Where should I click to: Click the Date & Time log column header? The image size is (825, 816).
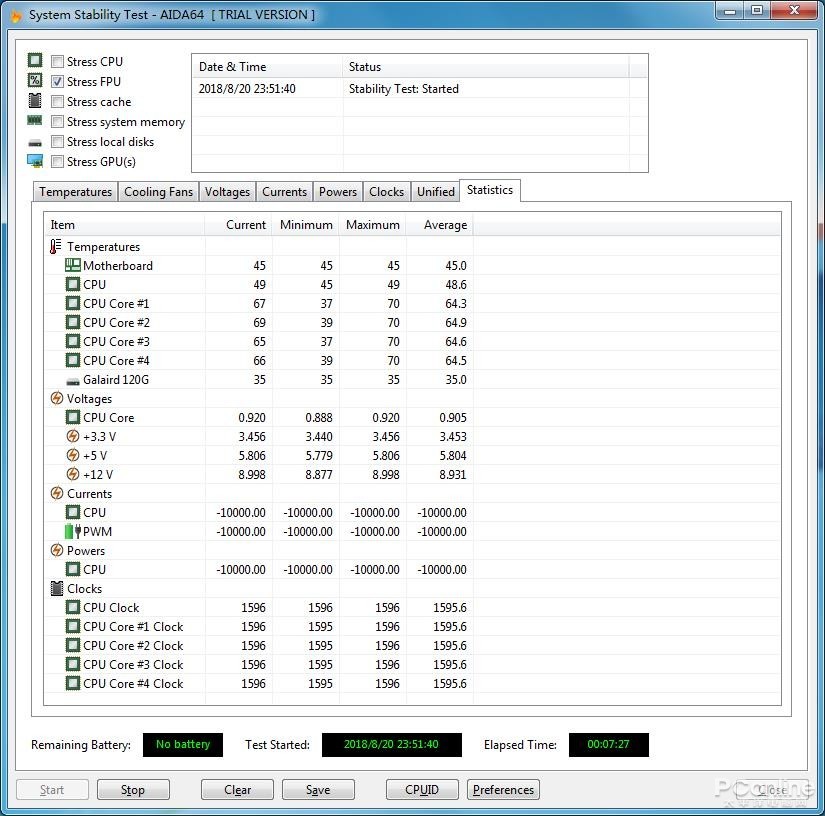(267, 67)
